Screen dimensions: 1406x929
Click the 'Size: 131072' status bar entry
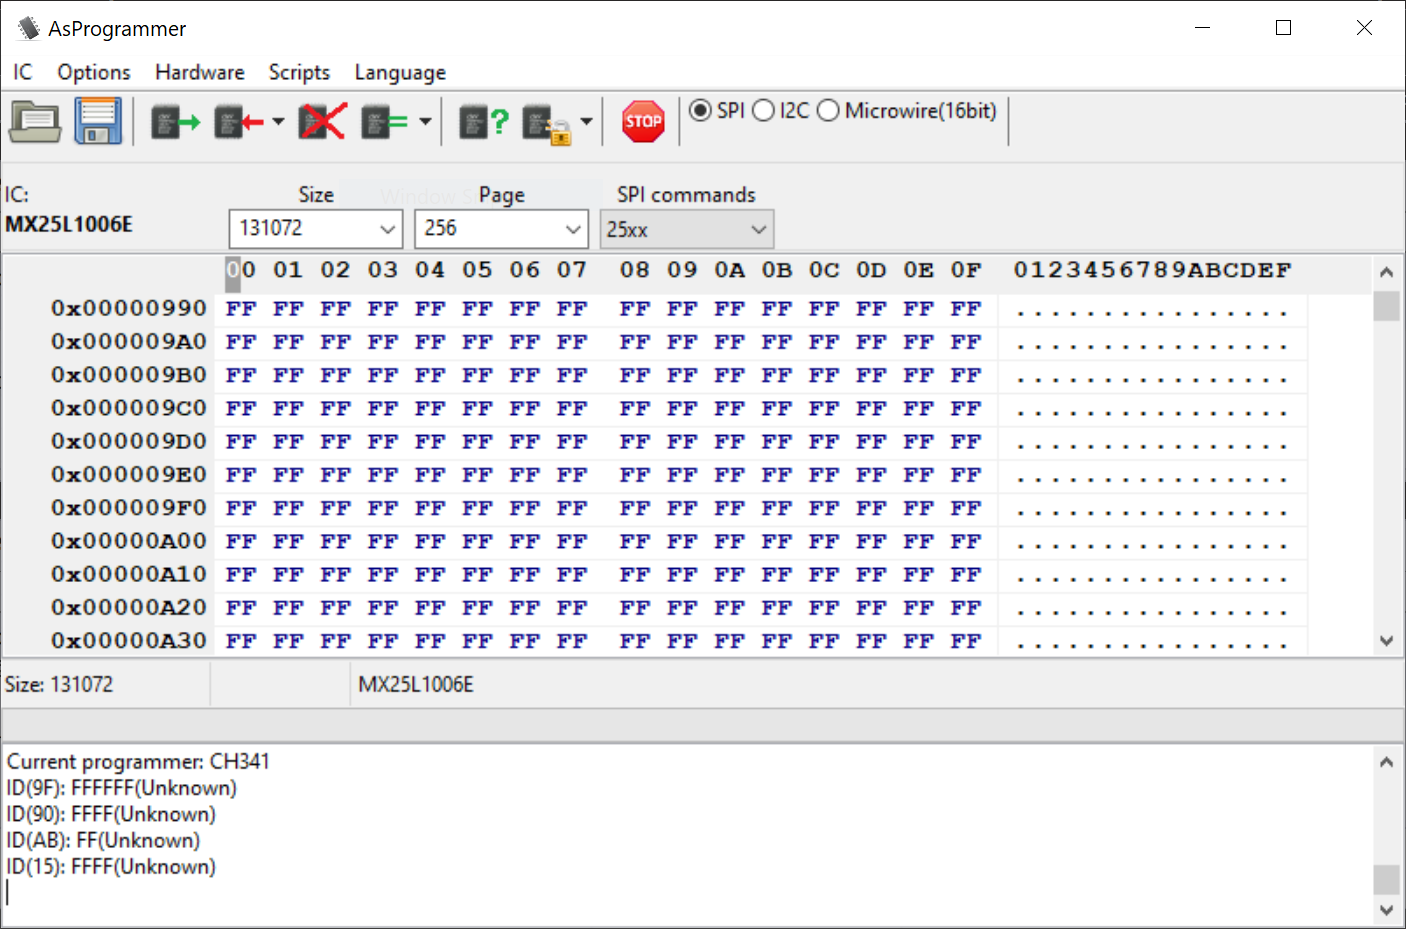(59, 684)
